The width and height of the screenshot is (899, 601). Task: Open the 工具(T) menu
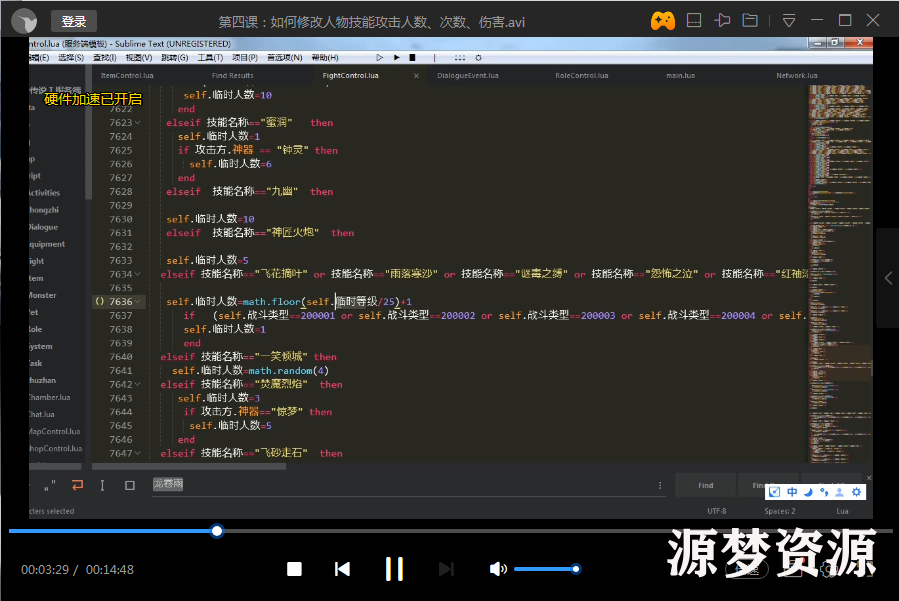tap(210, 58)
